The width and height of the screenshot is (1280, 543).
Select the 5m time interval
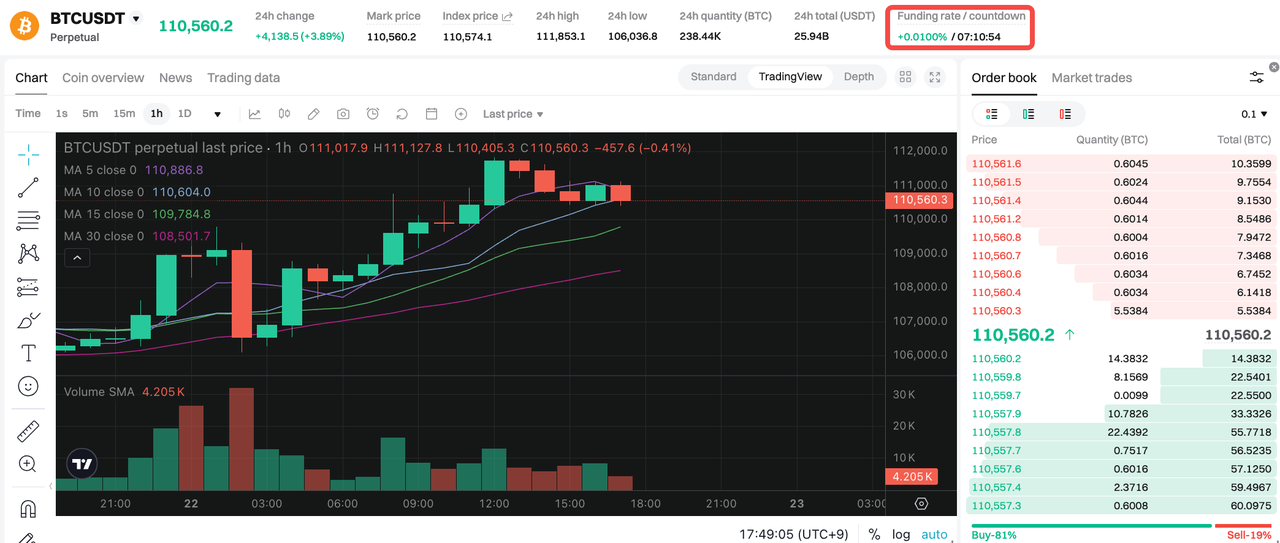(x=90, y=114)
